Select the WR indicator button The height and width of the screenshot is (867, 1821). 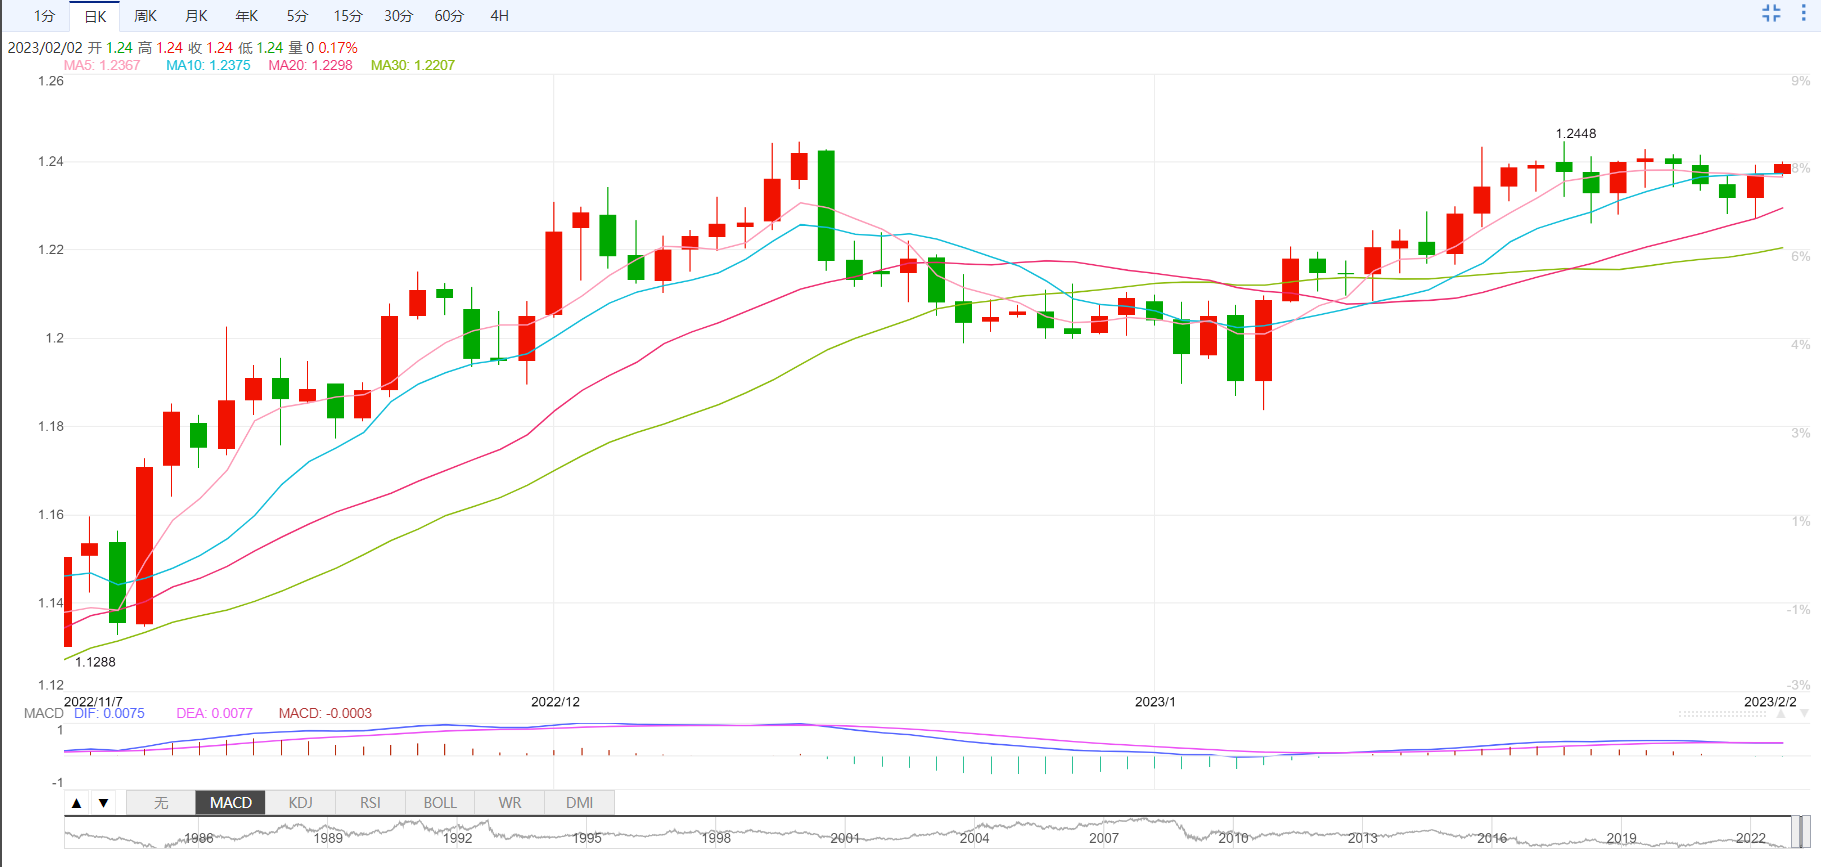(510, 802)
